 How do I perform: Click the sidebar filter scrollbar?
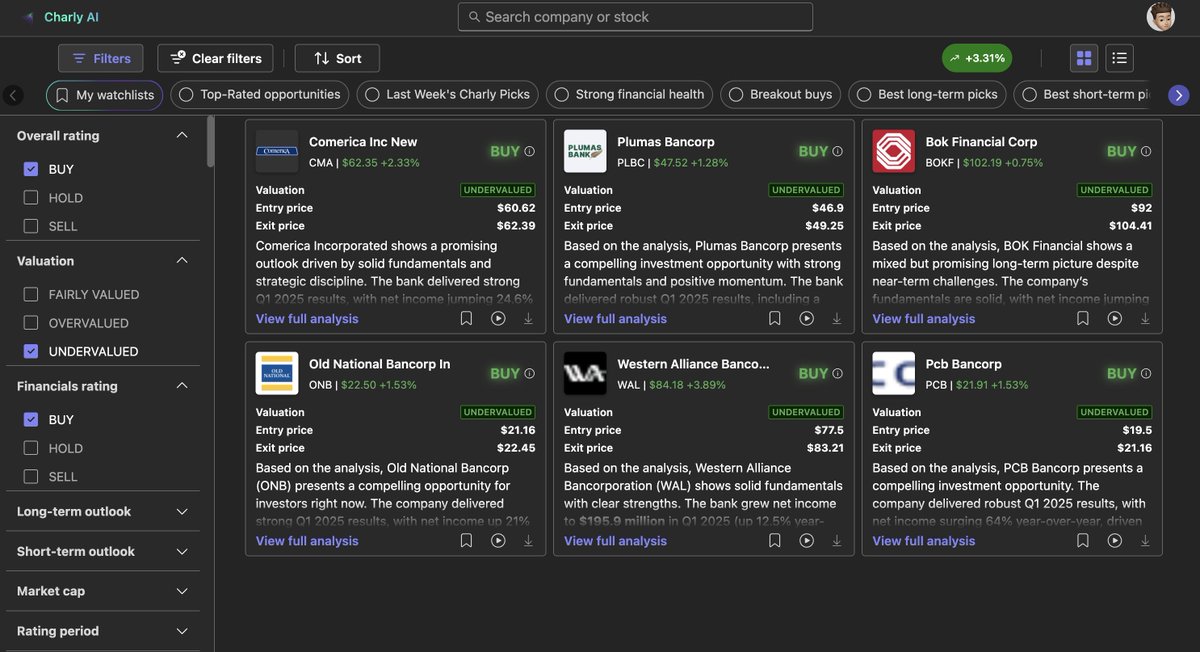(x=210, y=142)
